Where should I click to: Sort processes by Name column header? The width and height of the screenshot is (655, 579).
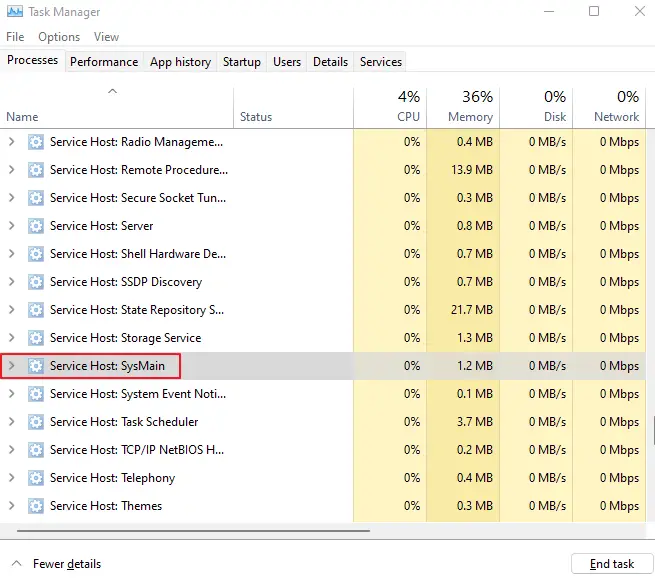(117, 107)
